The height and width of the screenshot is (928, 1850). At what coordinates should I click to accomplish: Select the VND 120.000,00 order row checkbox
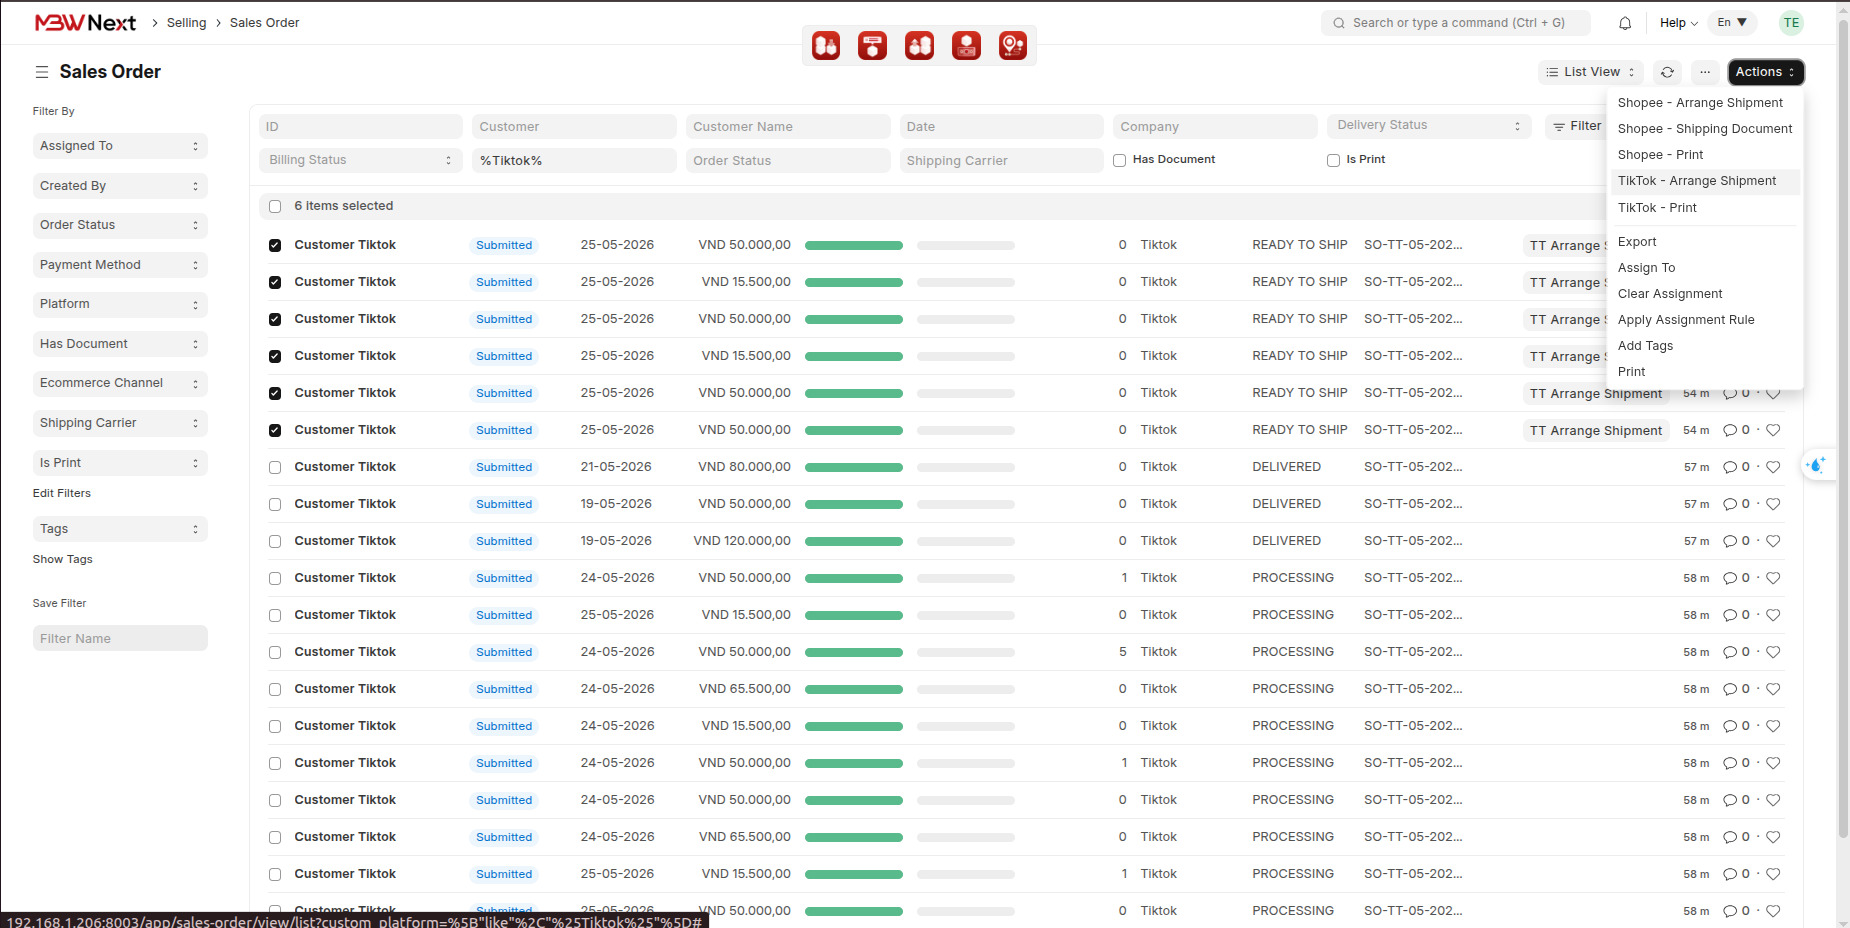275,541
